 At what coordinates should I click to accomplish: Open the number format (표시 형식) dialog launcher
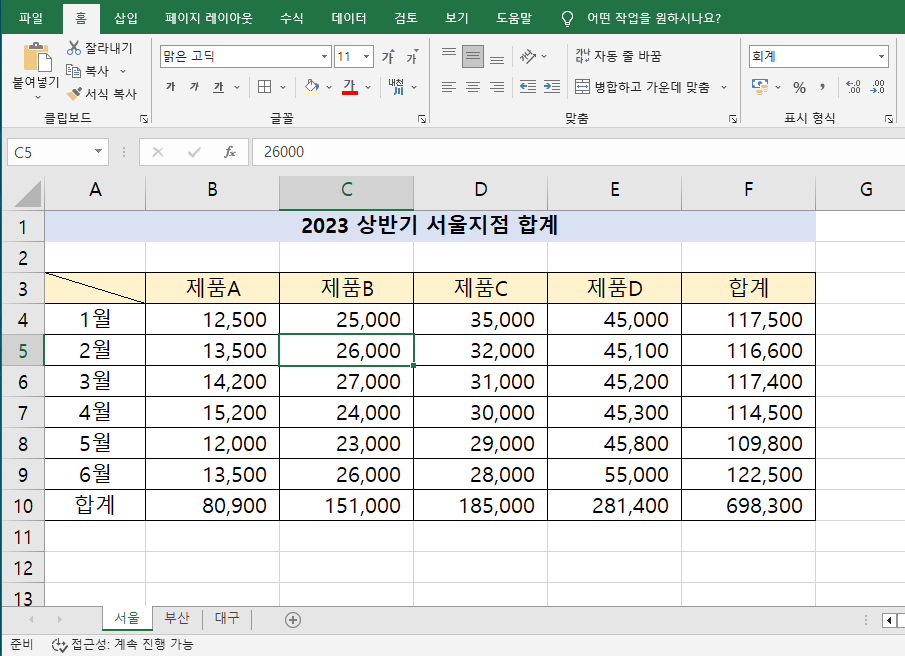click(x=889, y=119)
